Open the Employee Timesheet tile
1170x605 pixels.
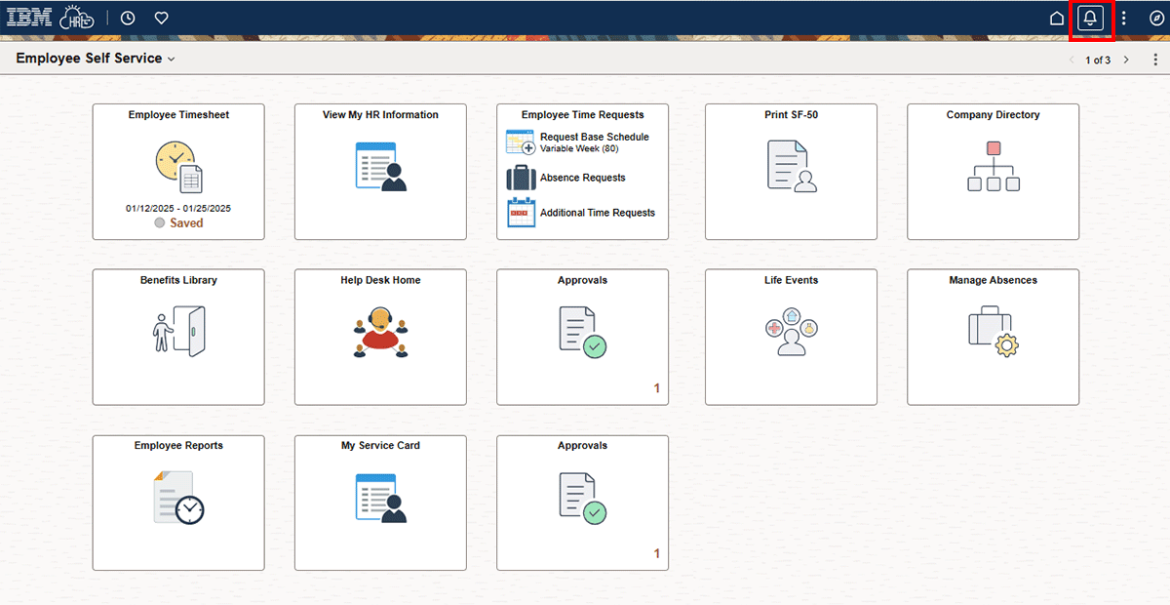tap(178, 171)
